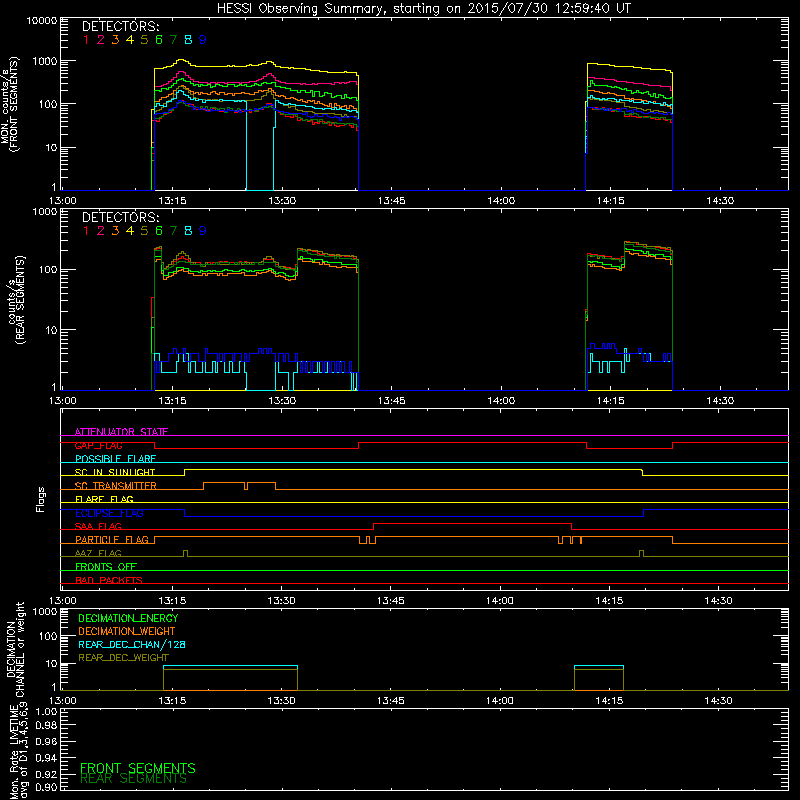This screenshot has width=800, height=800.
Task: Select yellow detector number 4 in front segments legend
Action: [x=130, y=40]
